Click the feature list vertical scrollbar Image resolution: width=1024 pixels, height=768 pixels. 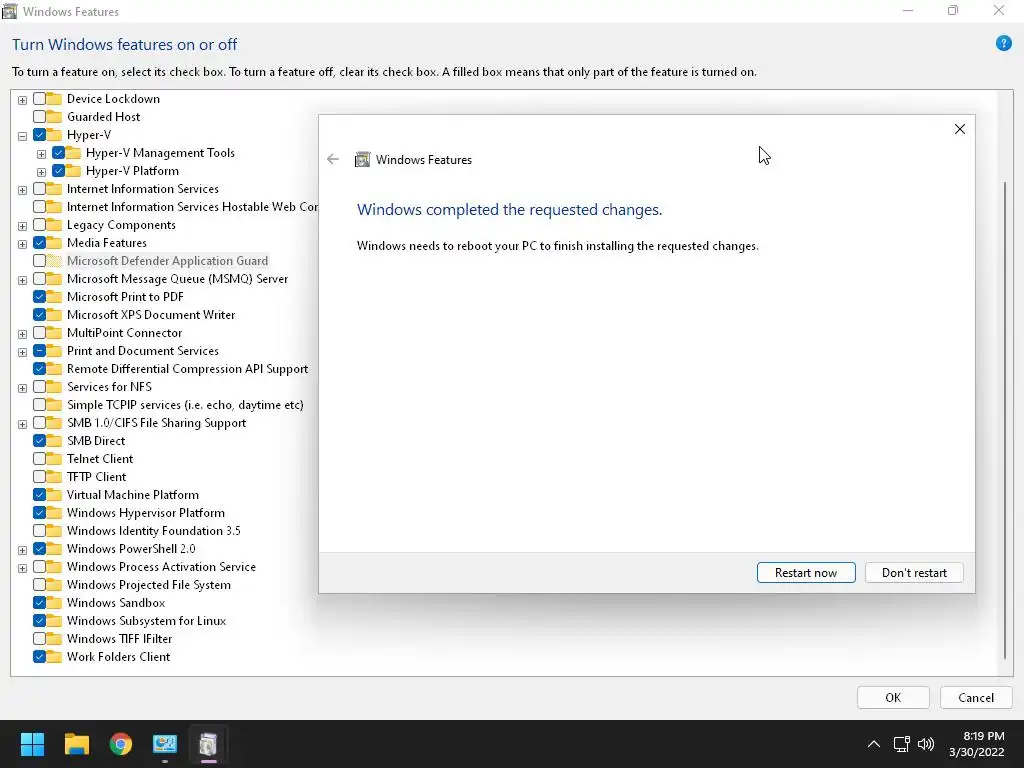click(x=1005, y=421)
